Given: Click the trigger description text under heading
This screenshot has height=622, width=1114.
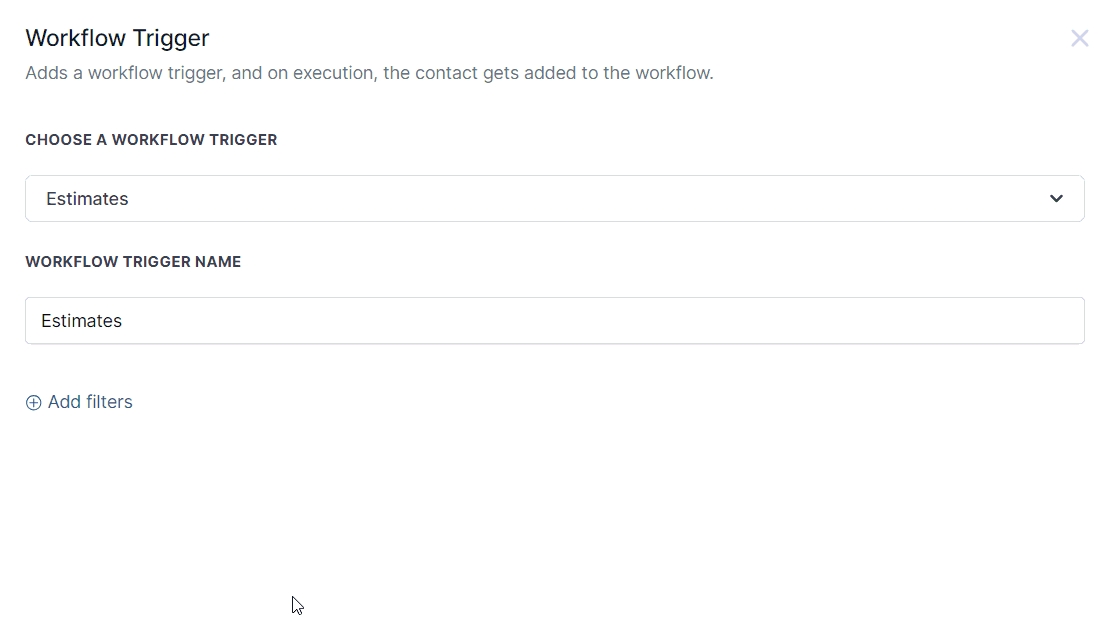Looking at the screenshot, I should point(369,73).
